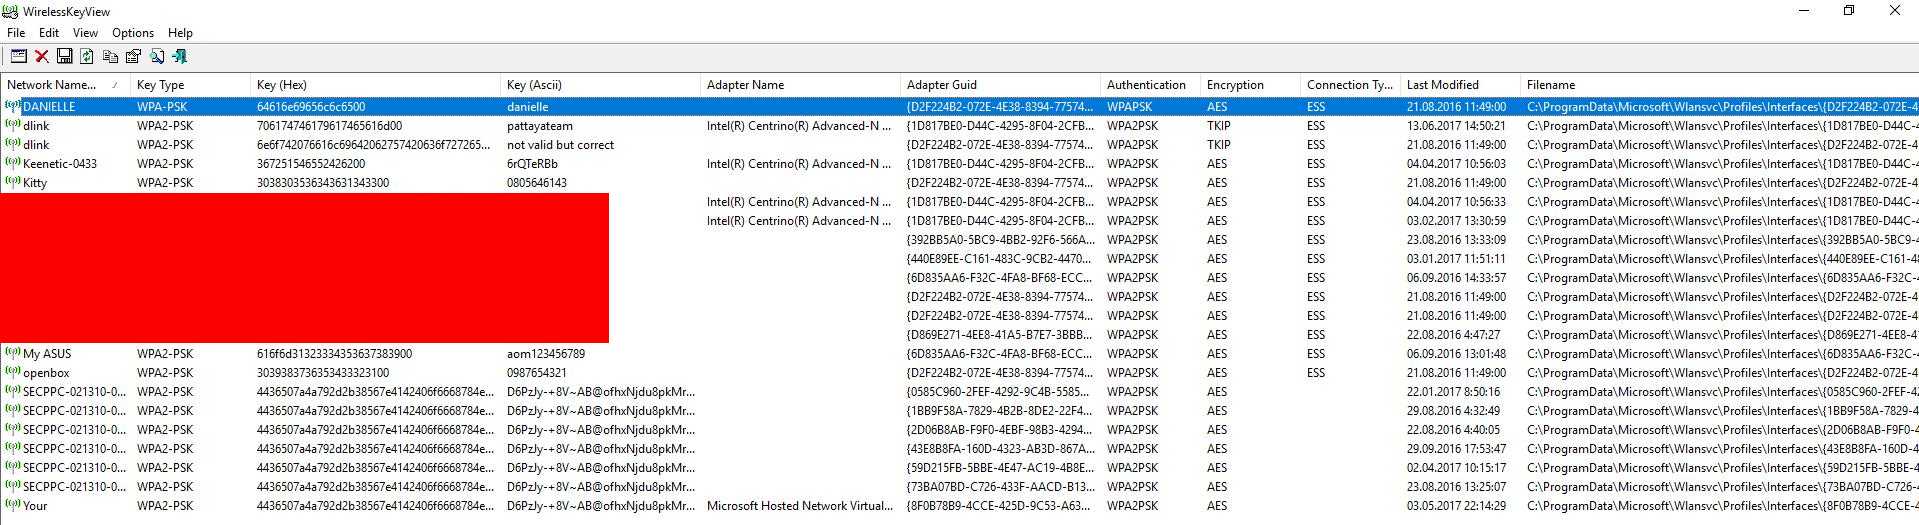Click the exit door toolbar icon
The image size is (1919, 525).
pyautogui.click(x=180, y=57)
